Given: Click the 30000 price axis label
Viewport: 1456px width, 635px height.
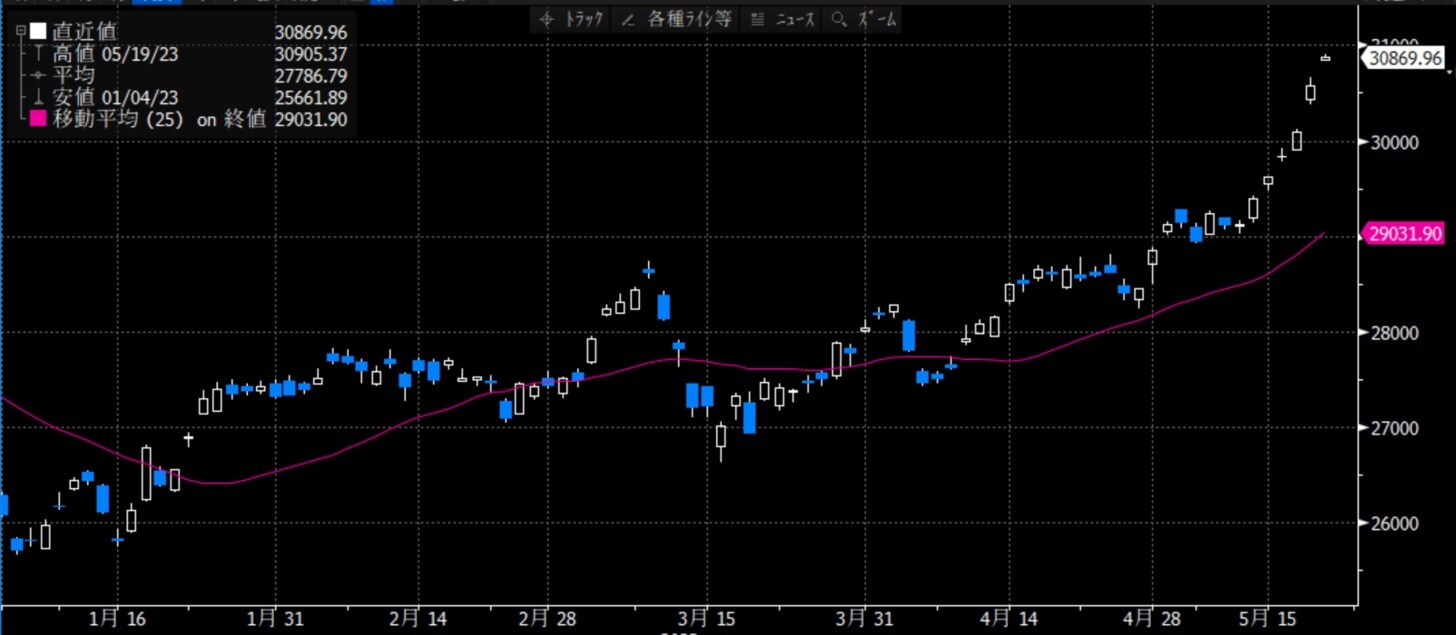Looking at the screenshot, I should click(x=1394, y=142).
